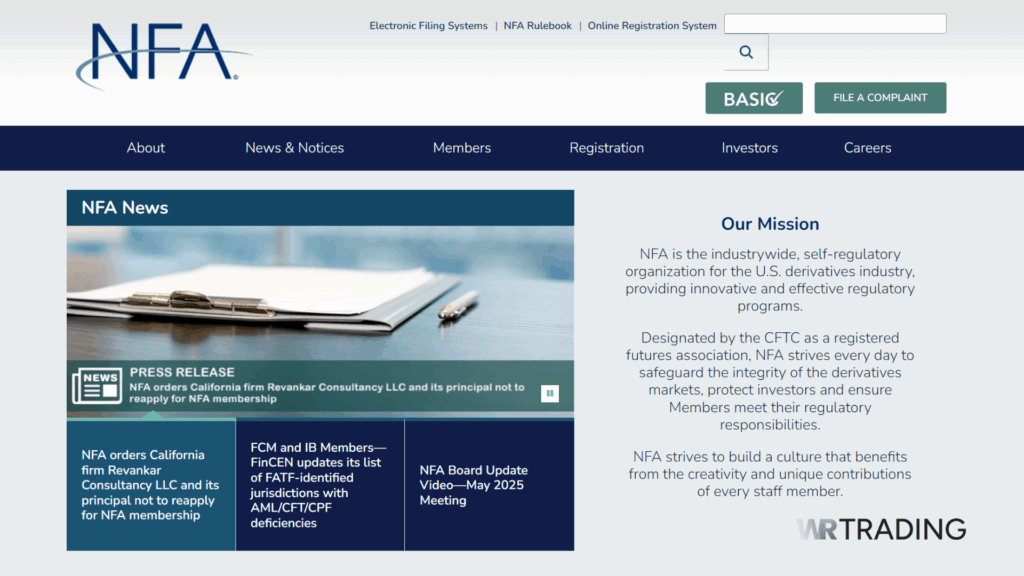The height and width of the screenshot is (576, 1024).
Task: Open the Investors menu
Action: click(749, 148)
